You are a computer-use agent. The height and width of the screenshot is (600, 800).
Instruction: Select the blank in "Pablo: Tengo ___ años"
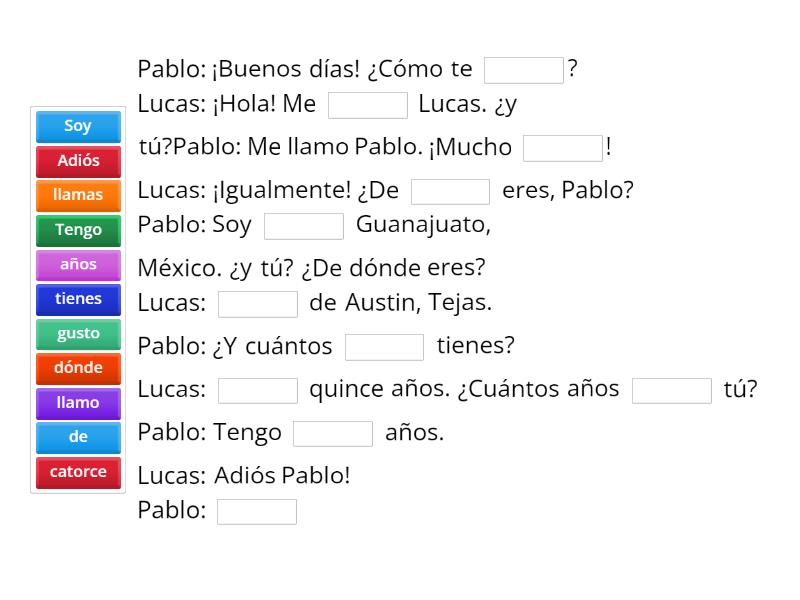pos(334,433)
